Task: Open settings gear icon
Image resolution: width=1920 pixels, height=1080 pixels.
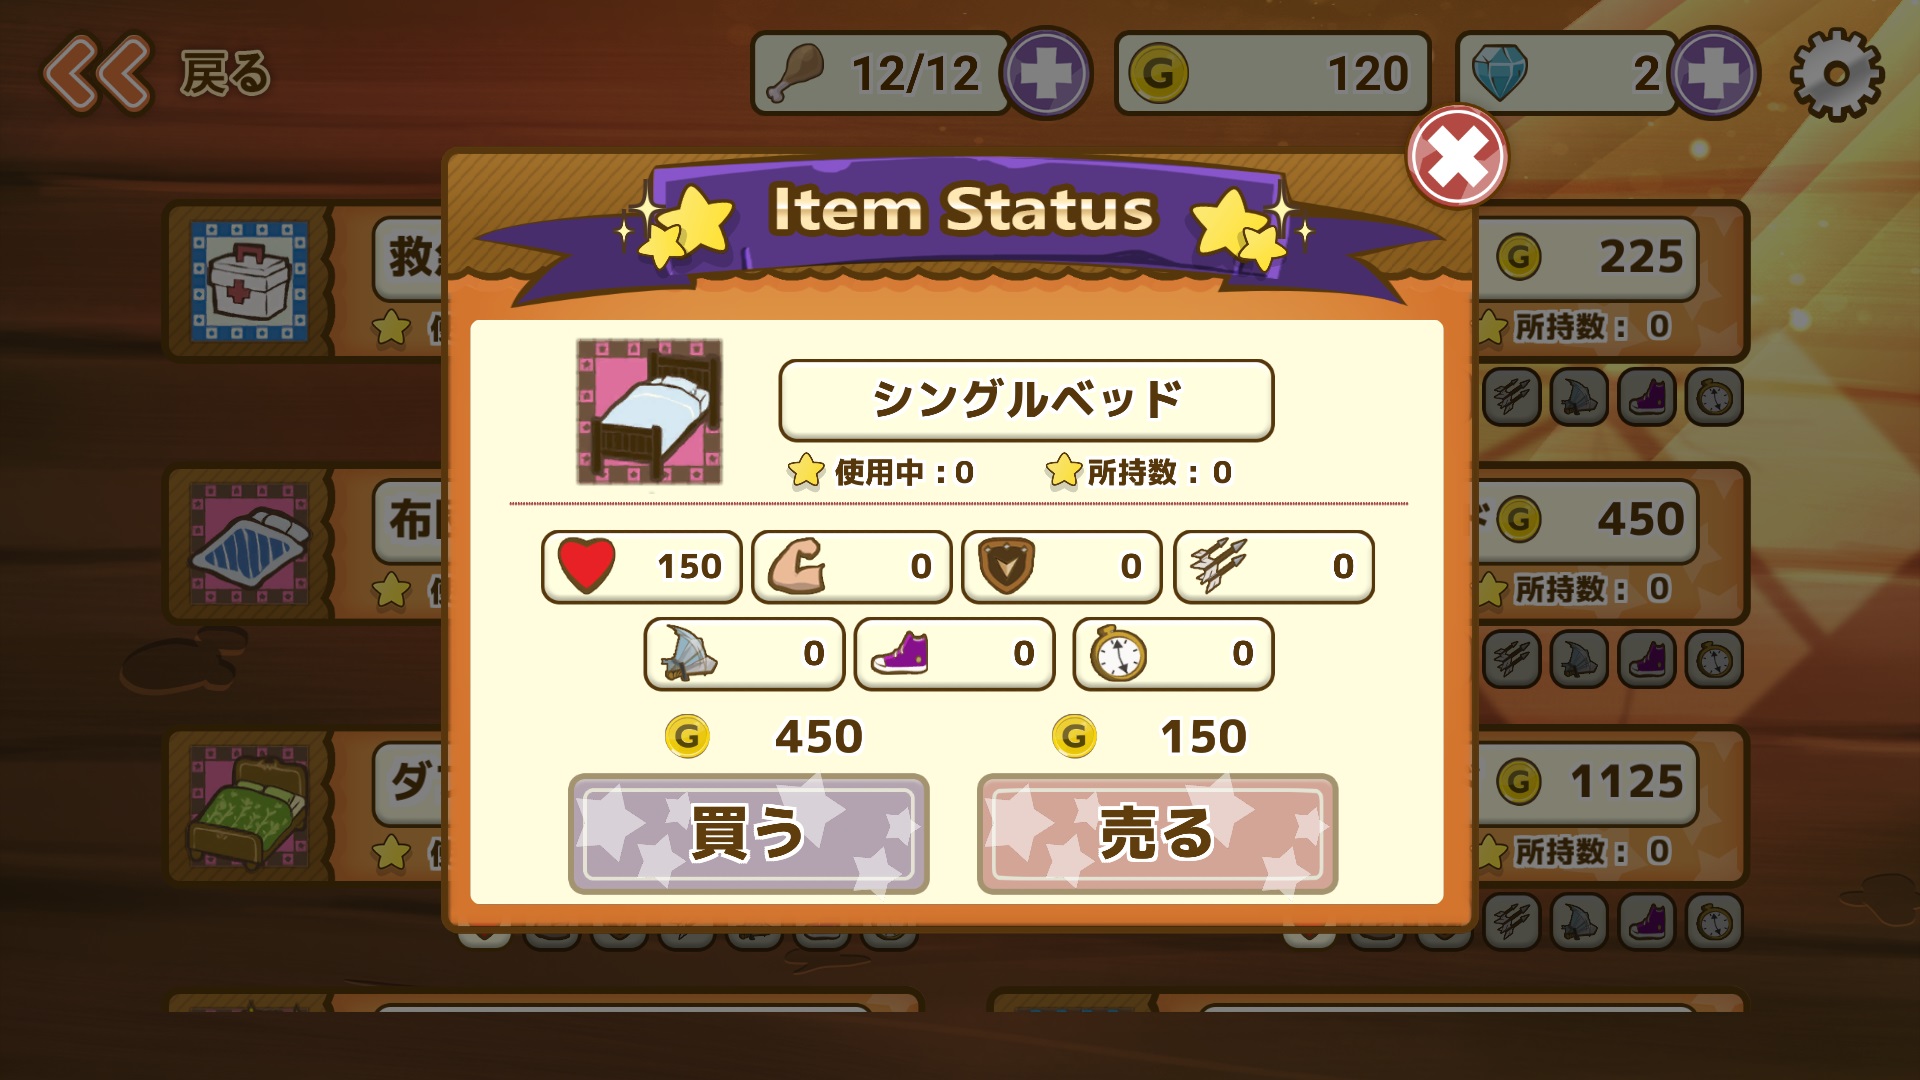Action: coord(1836,74)
